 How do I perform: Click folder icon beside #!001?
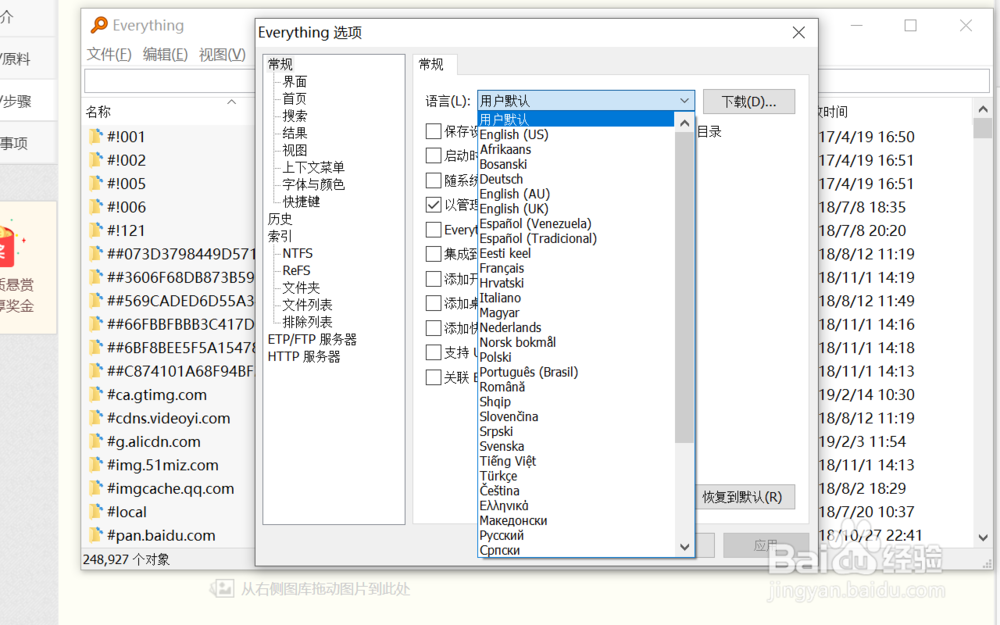[x=96, y=136]
